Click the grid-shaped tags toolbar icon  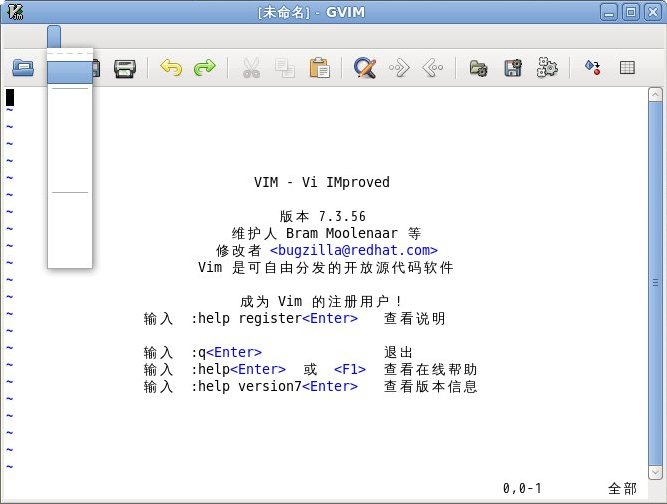click(x=627, y=68)
